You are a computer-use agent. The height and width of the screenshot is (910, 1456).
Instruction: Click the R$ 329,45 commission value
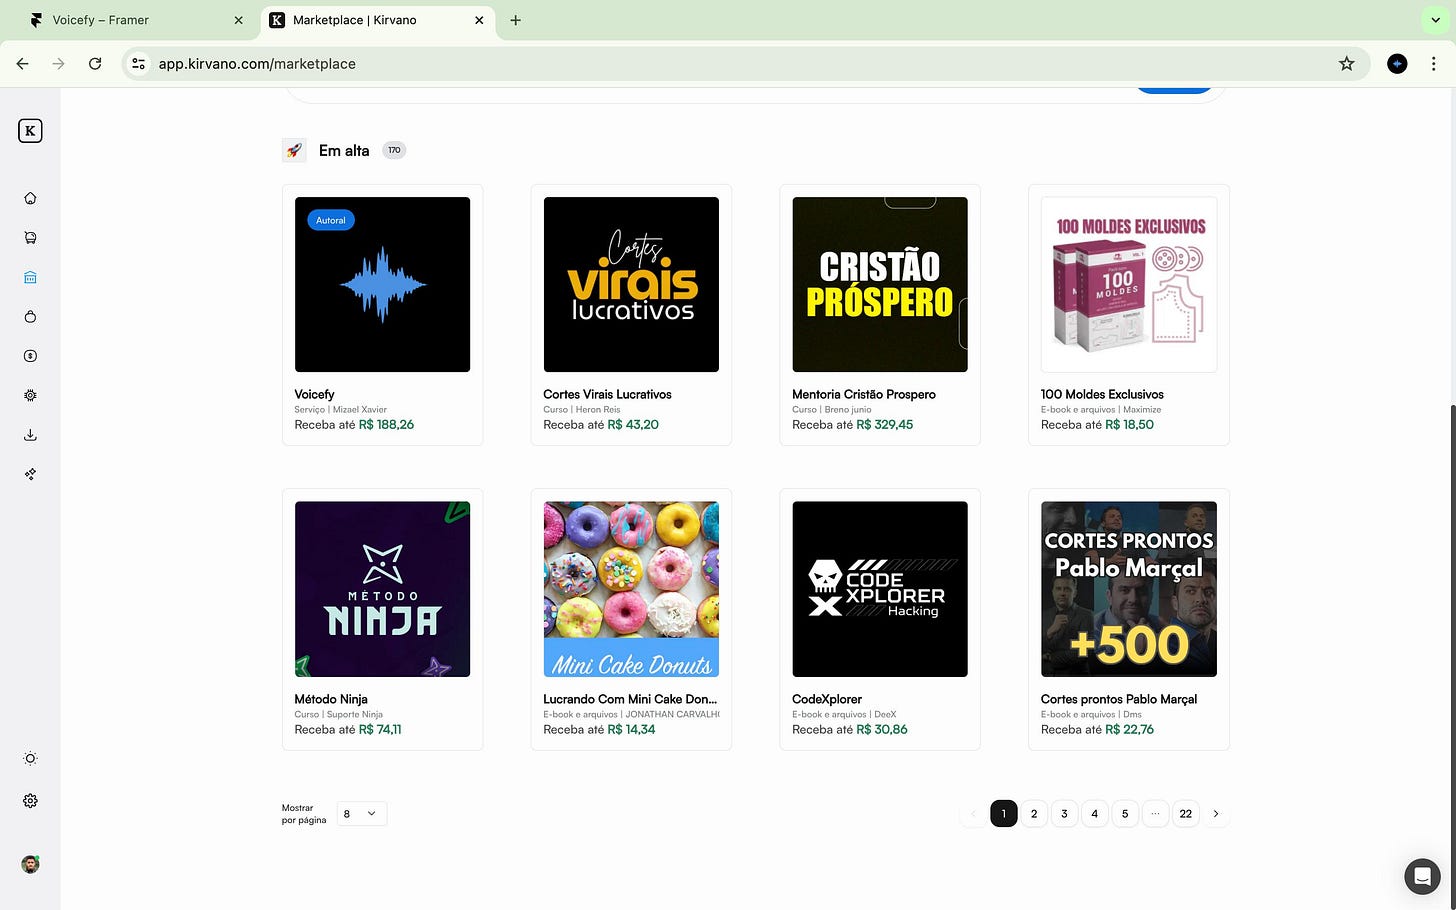click(885, 425)
